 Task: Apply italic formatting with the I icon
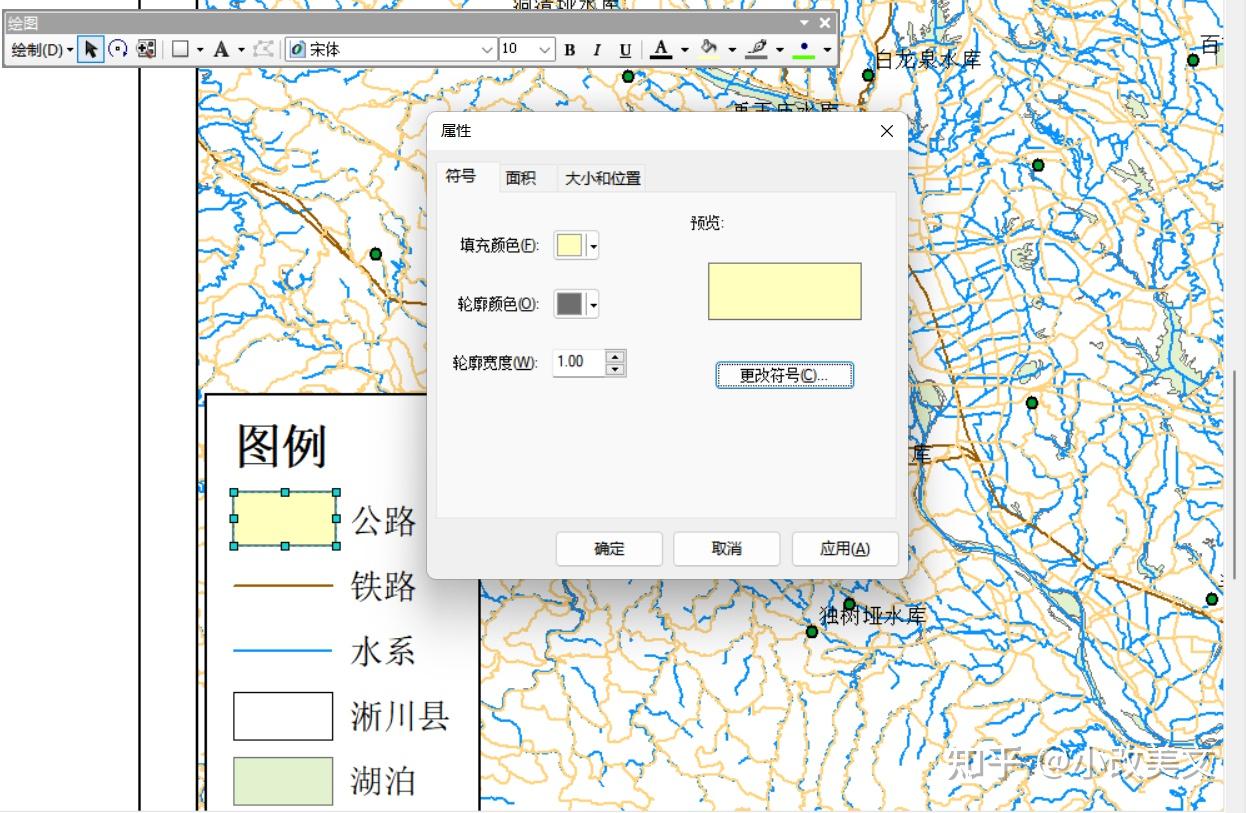point(596,48)
